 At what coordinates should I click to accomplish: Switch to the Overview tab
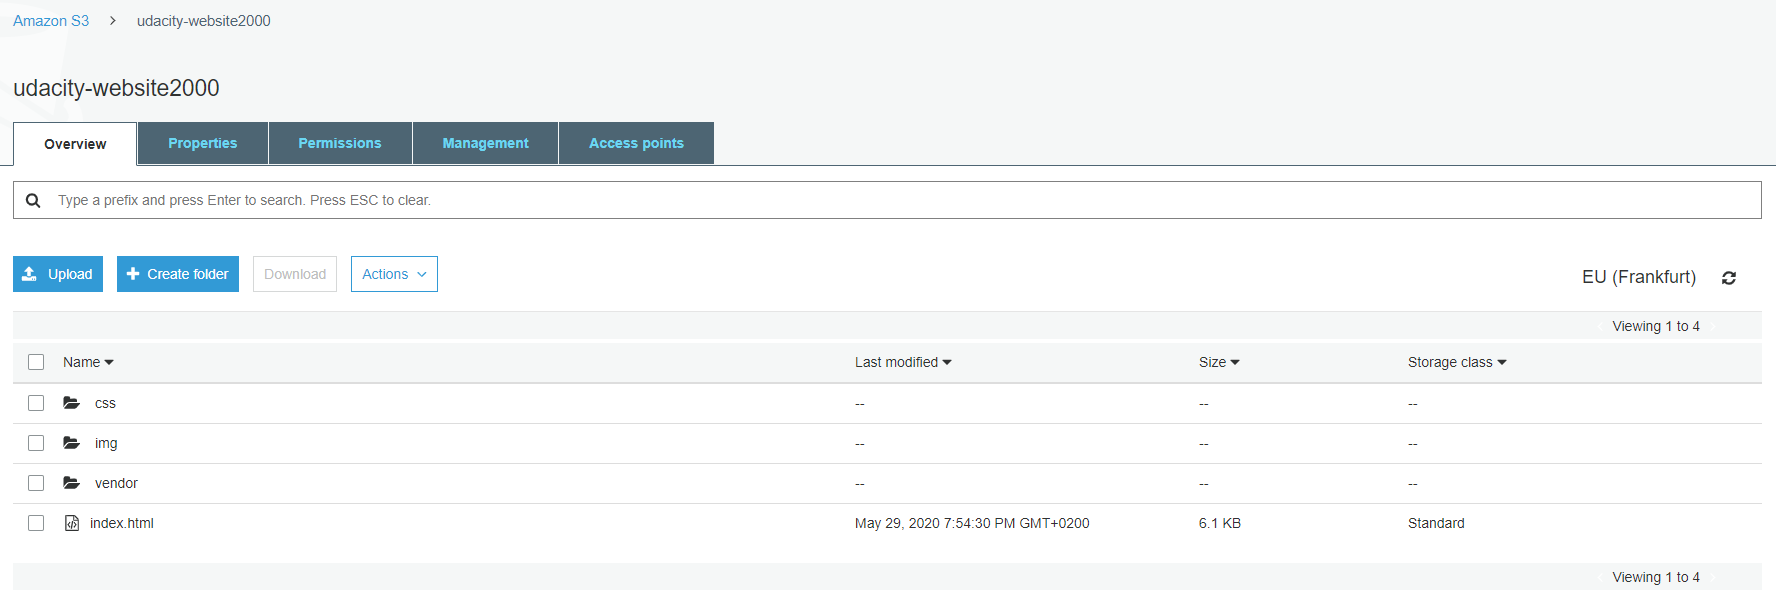click(75, 144)
